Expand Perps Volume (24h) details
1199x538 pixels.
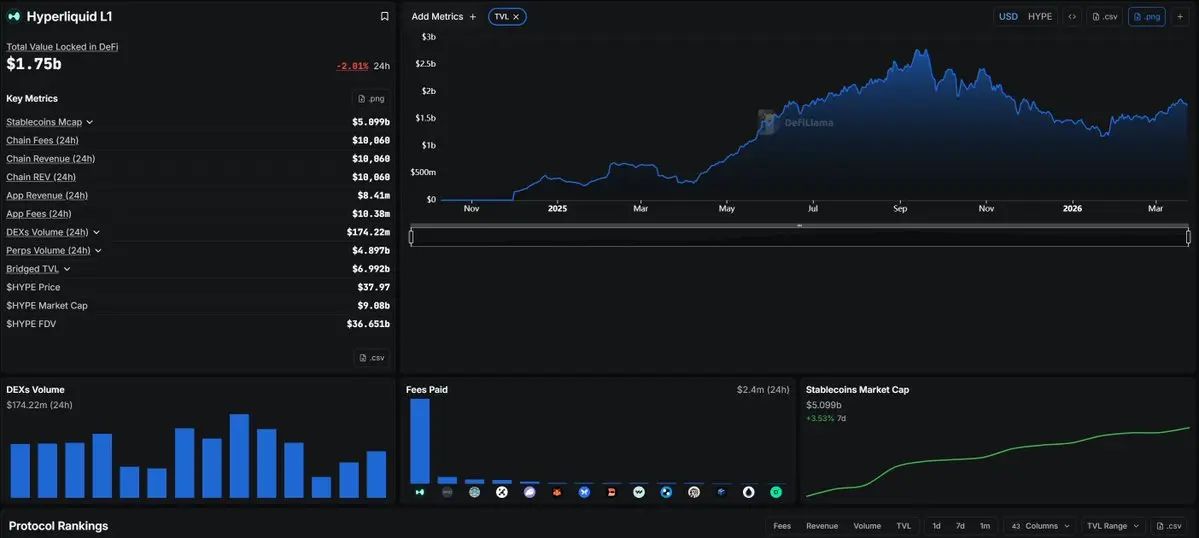(x=98, y=251)
